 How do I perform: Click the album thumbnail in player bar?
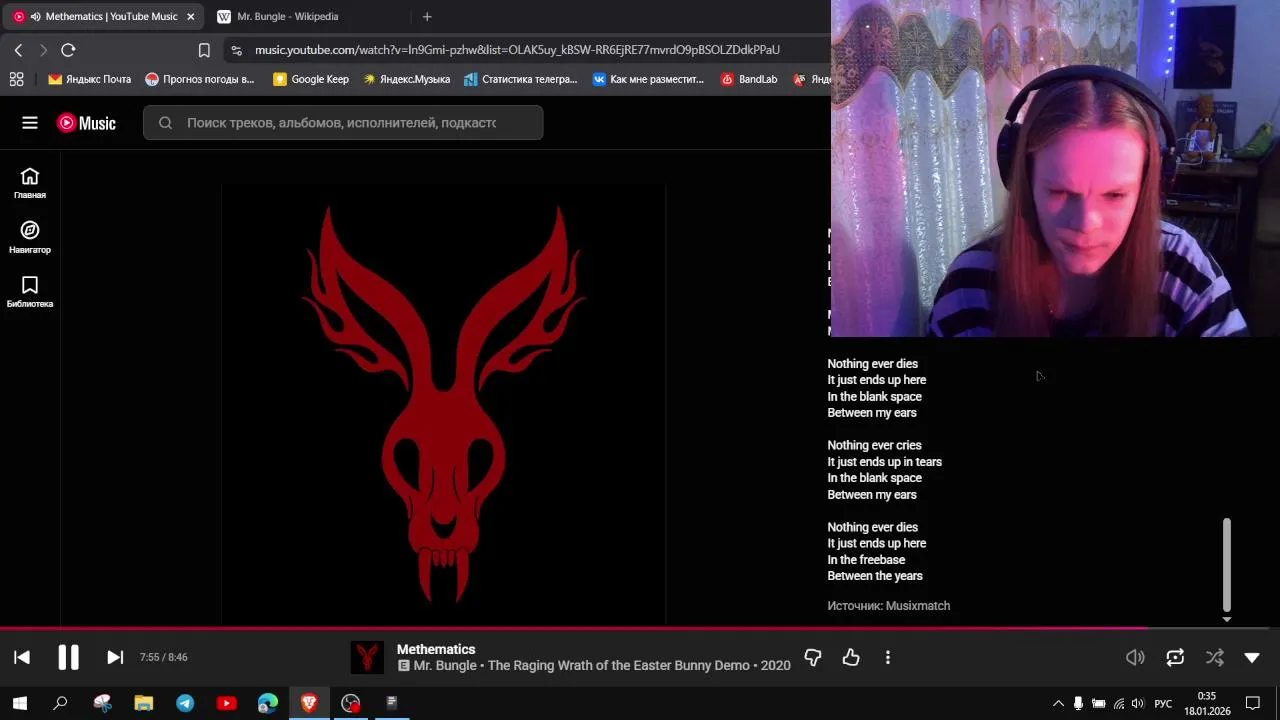pyautogui.click(x=367, y=657)
